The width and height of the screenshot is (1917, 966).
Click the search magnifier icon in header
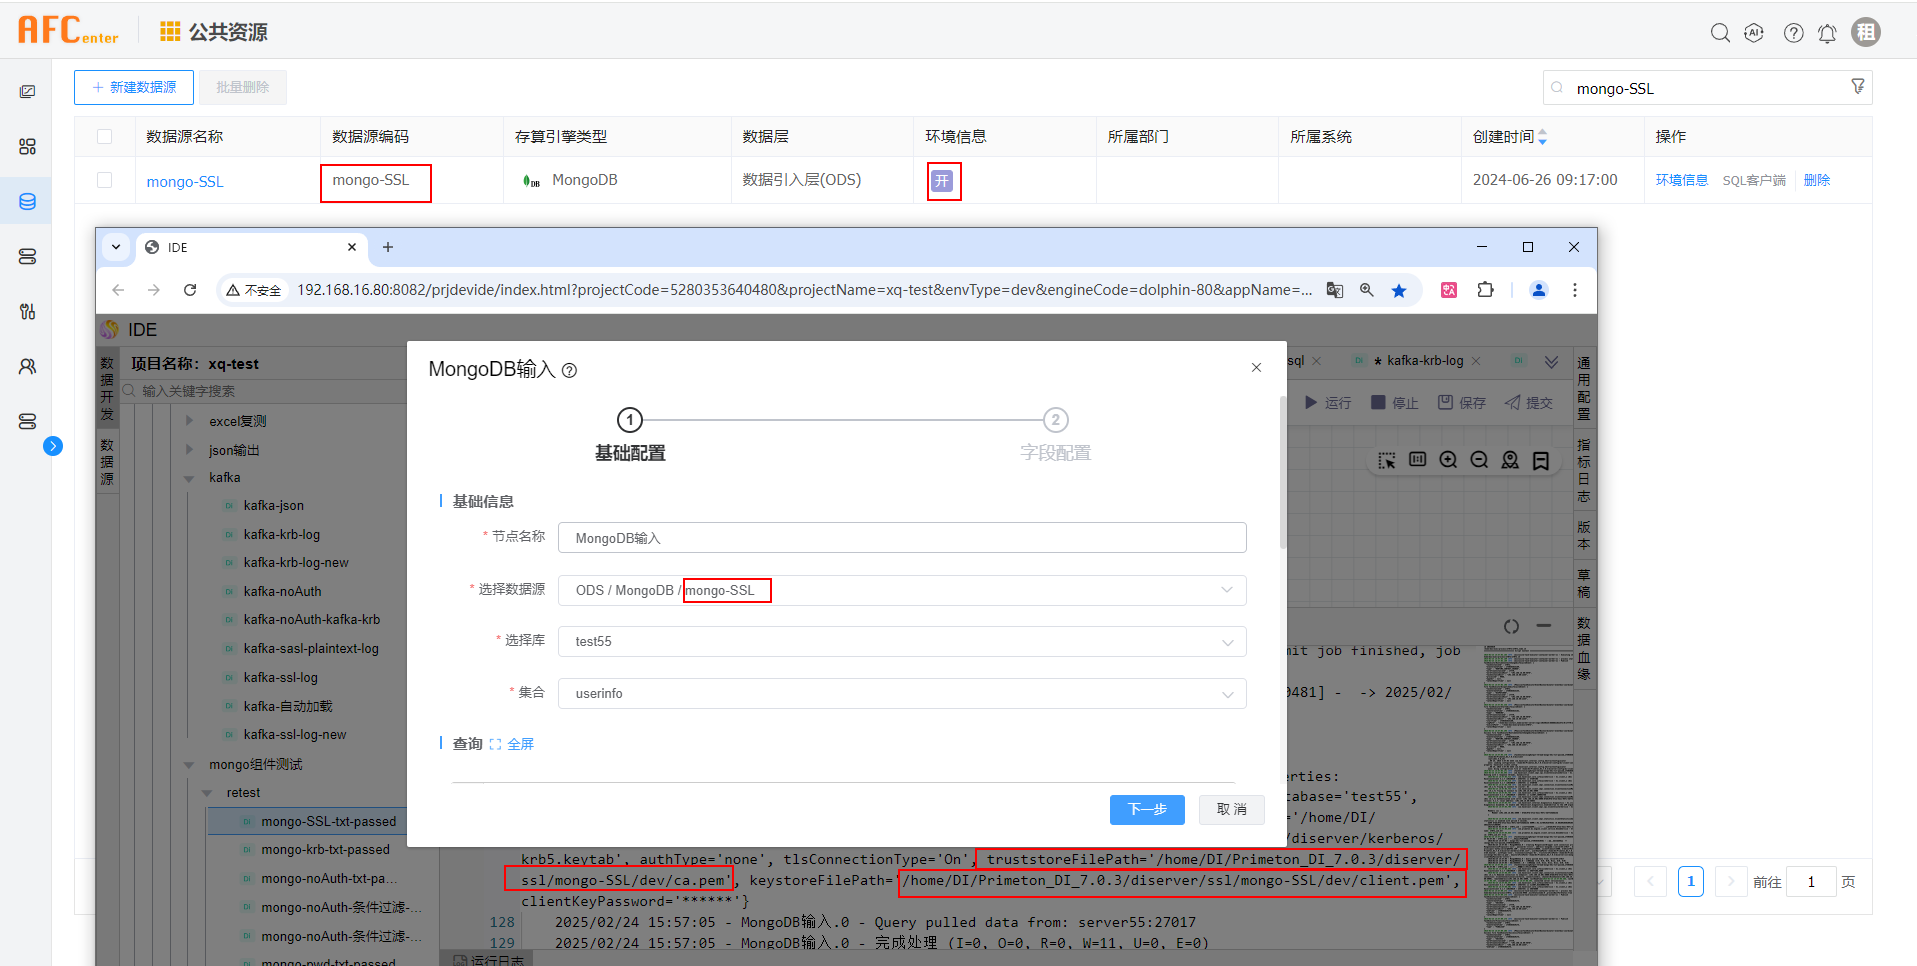pyautogui.click(x=1720, y=33)
